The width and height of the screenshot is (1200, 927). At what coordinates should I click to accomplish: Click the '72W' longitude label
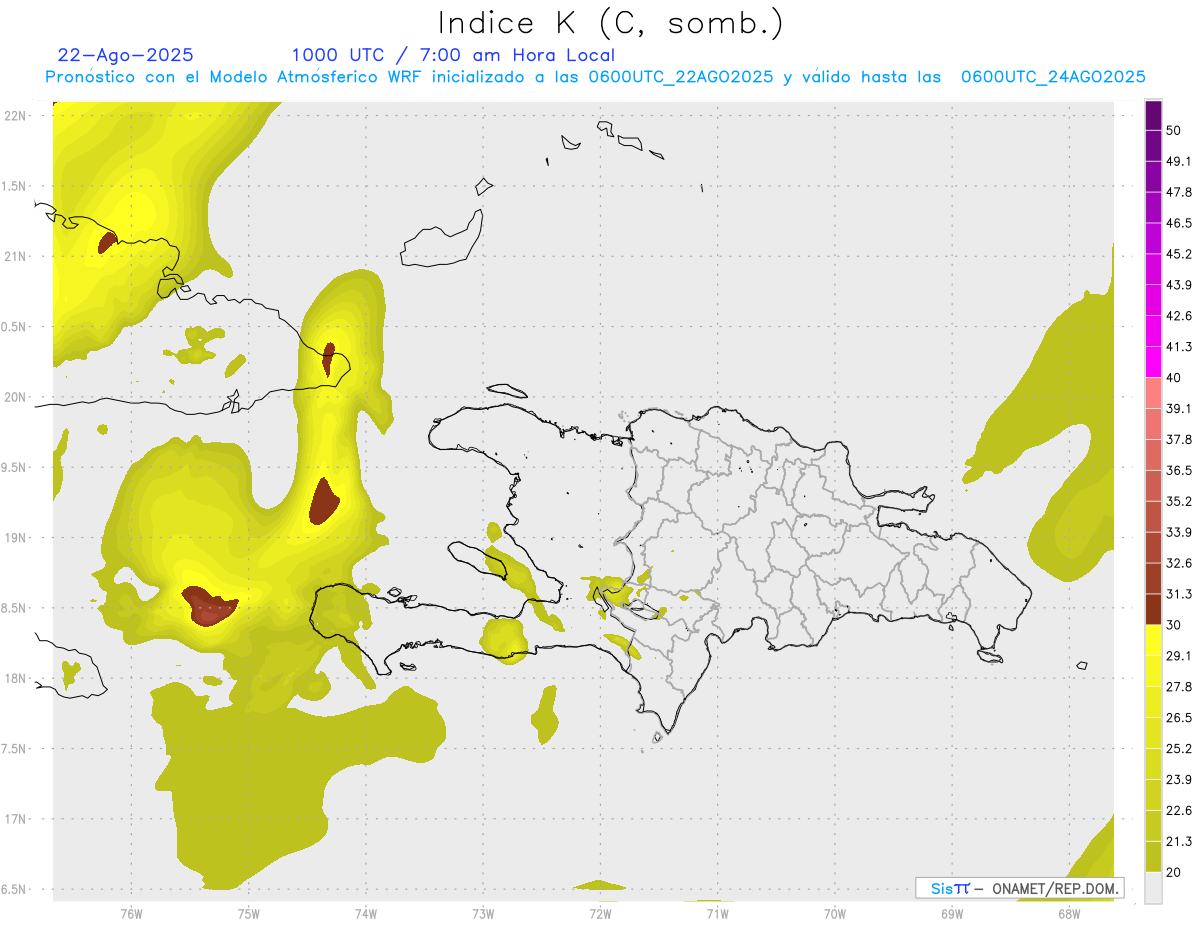pyautogui.click(x=600, y=914)
